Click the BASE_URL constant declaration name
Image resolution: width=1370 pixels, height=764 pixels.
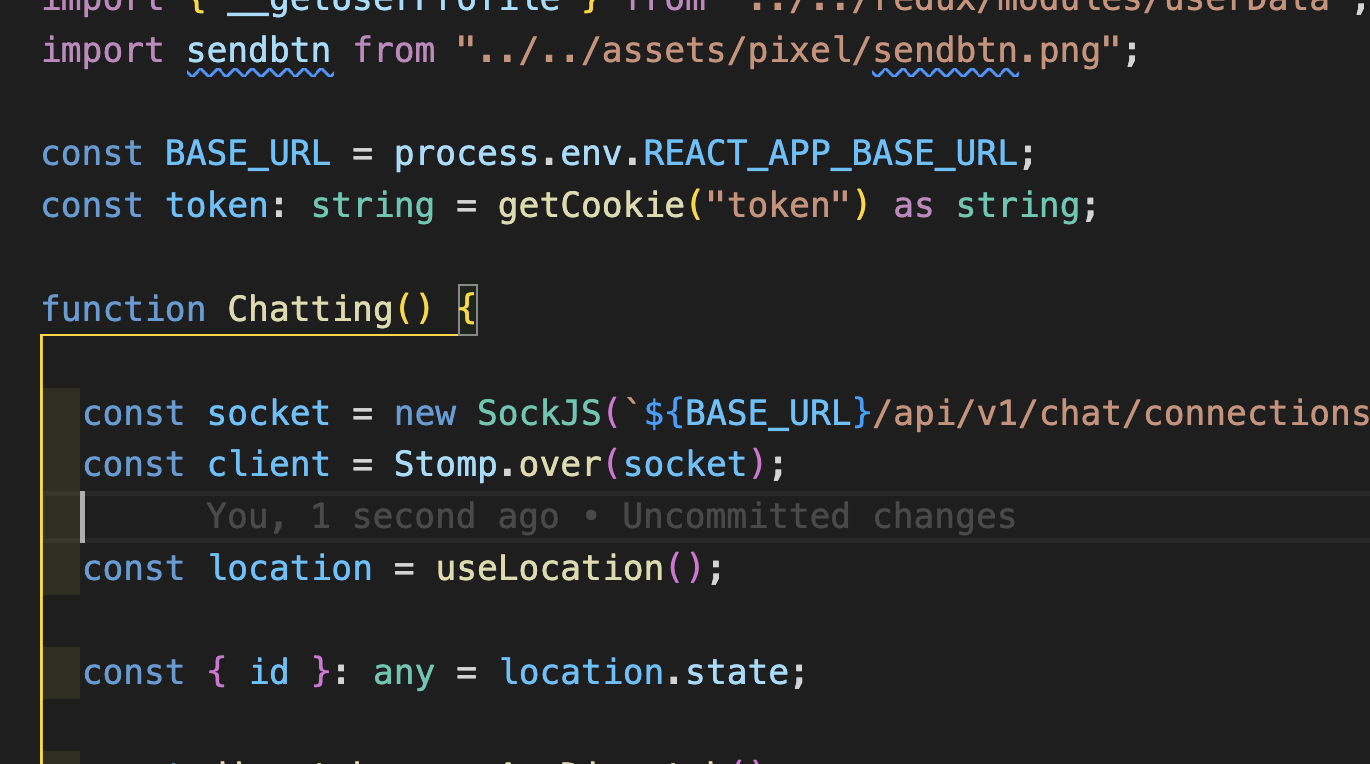click(x=247, y=154)
